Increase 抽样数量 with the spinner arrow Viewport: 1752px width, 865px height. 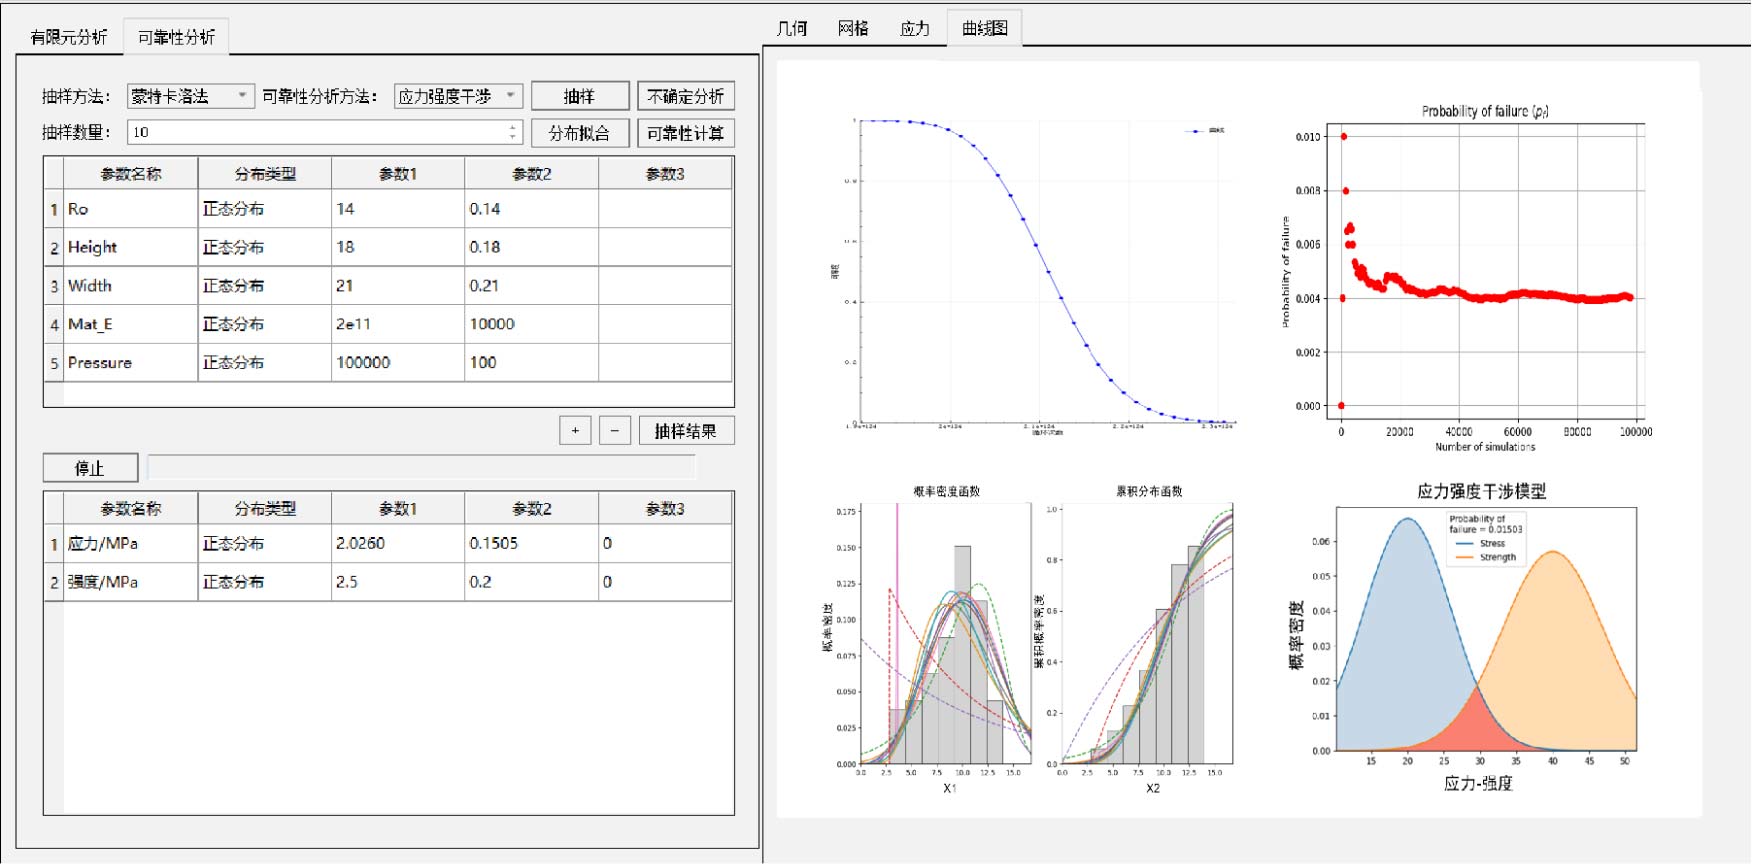click(513, 127)
